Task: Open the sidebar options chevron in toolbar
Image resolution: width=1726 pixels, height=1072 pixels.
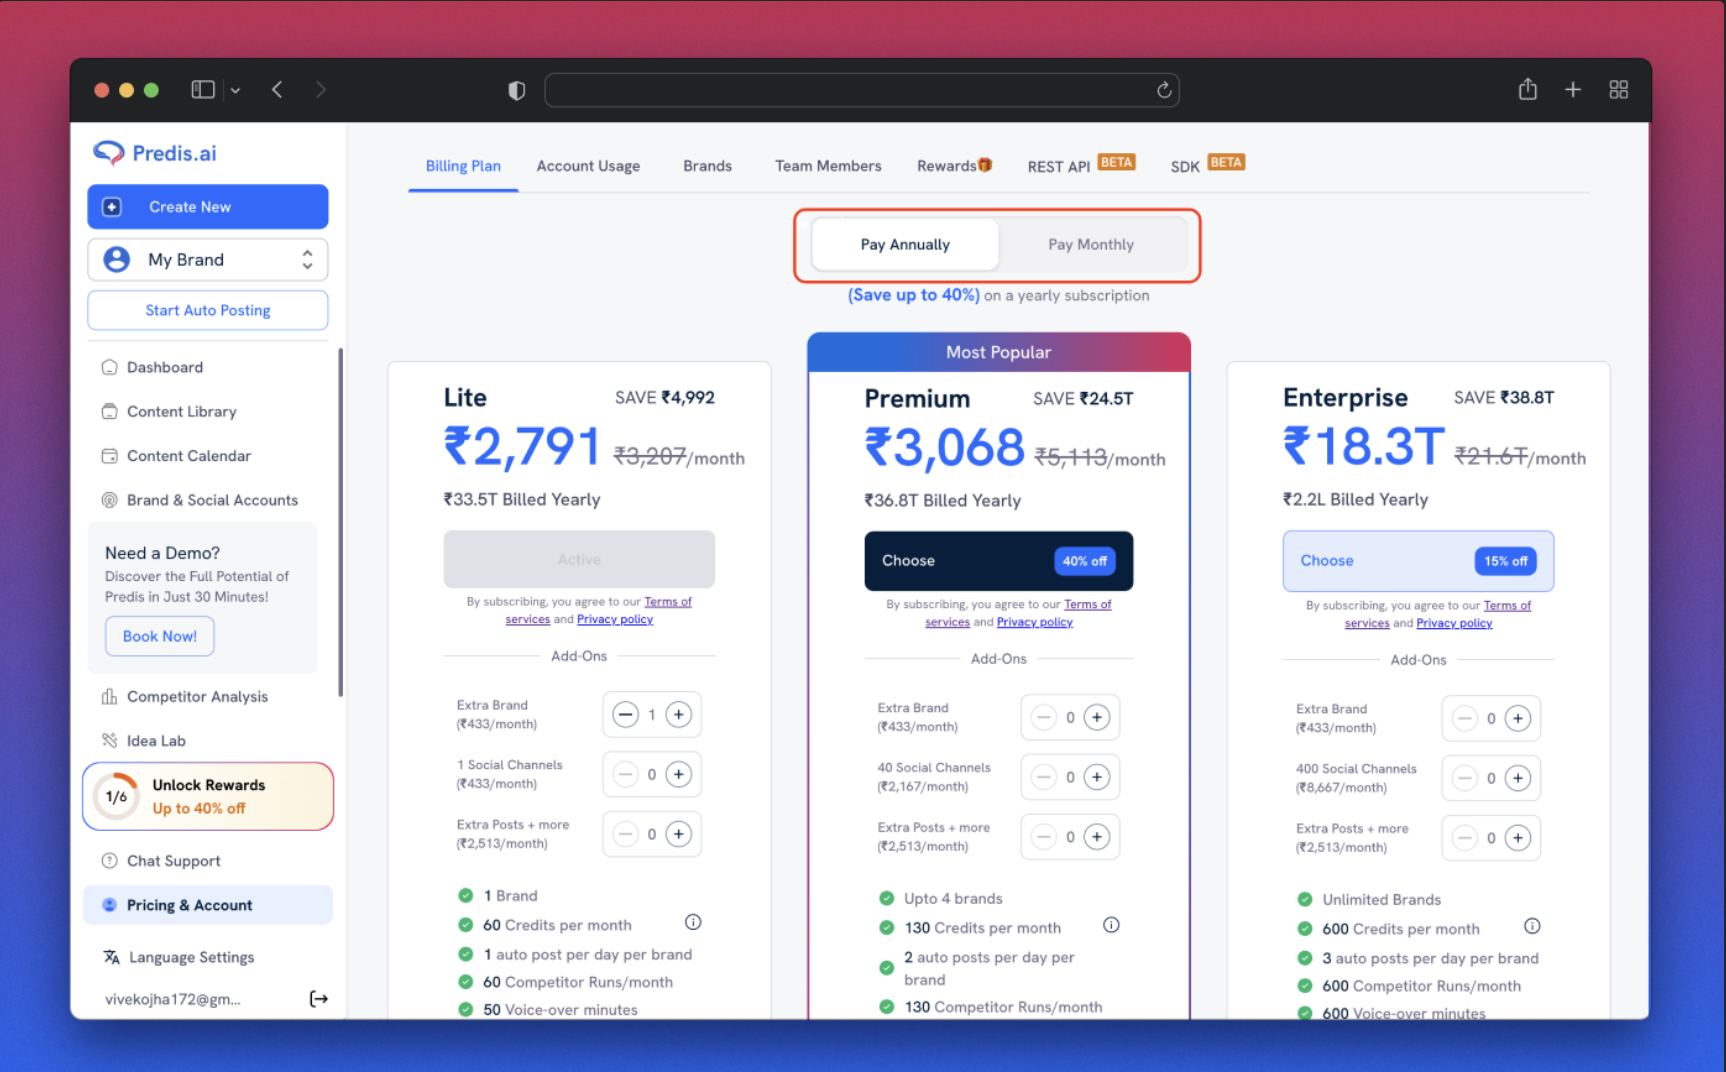Action: 235,90
